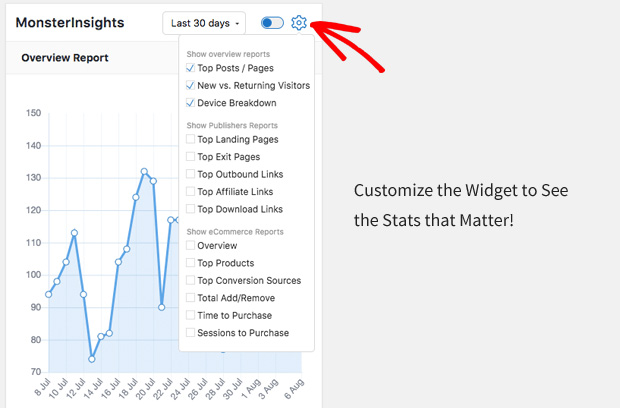Enable the eCommerce Overview checkbox
This screenshot has height=408, width=620.
coord(190,246)
